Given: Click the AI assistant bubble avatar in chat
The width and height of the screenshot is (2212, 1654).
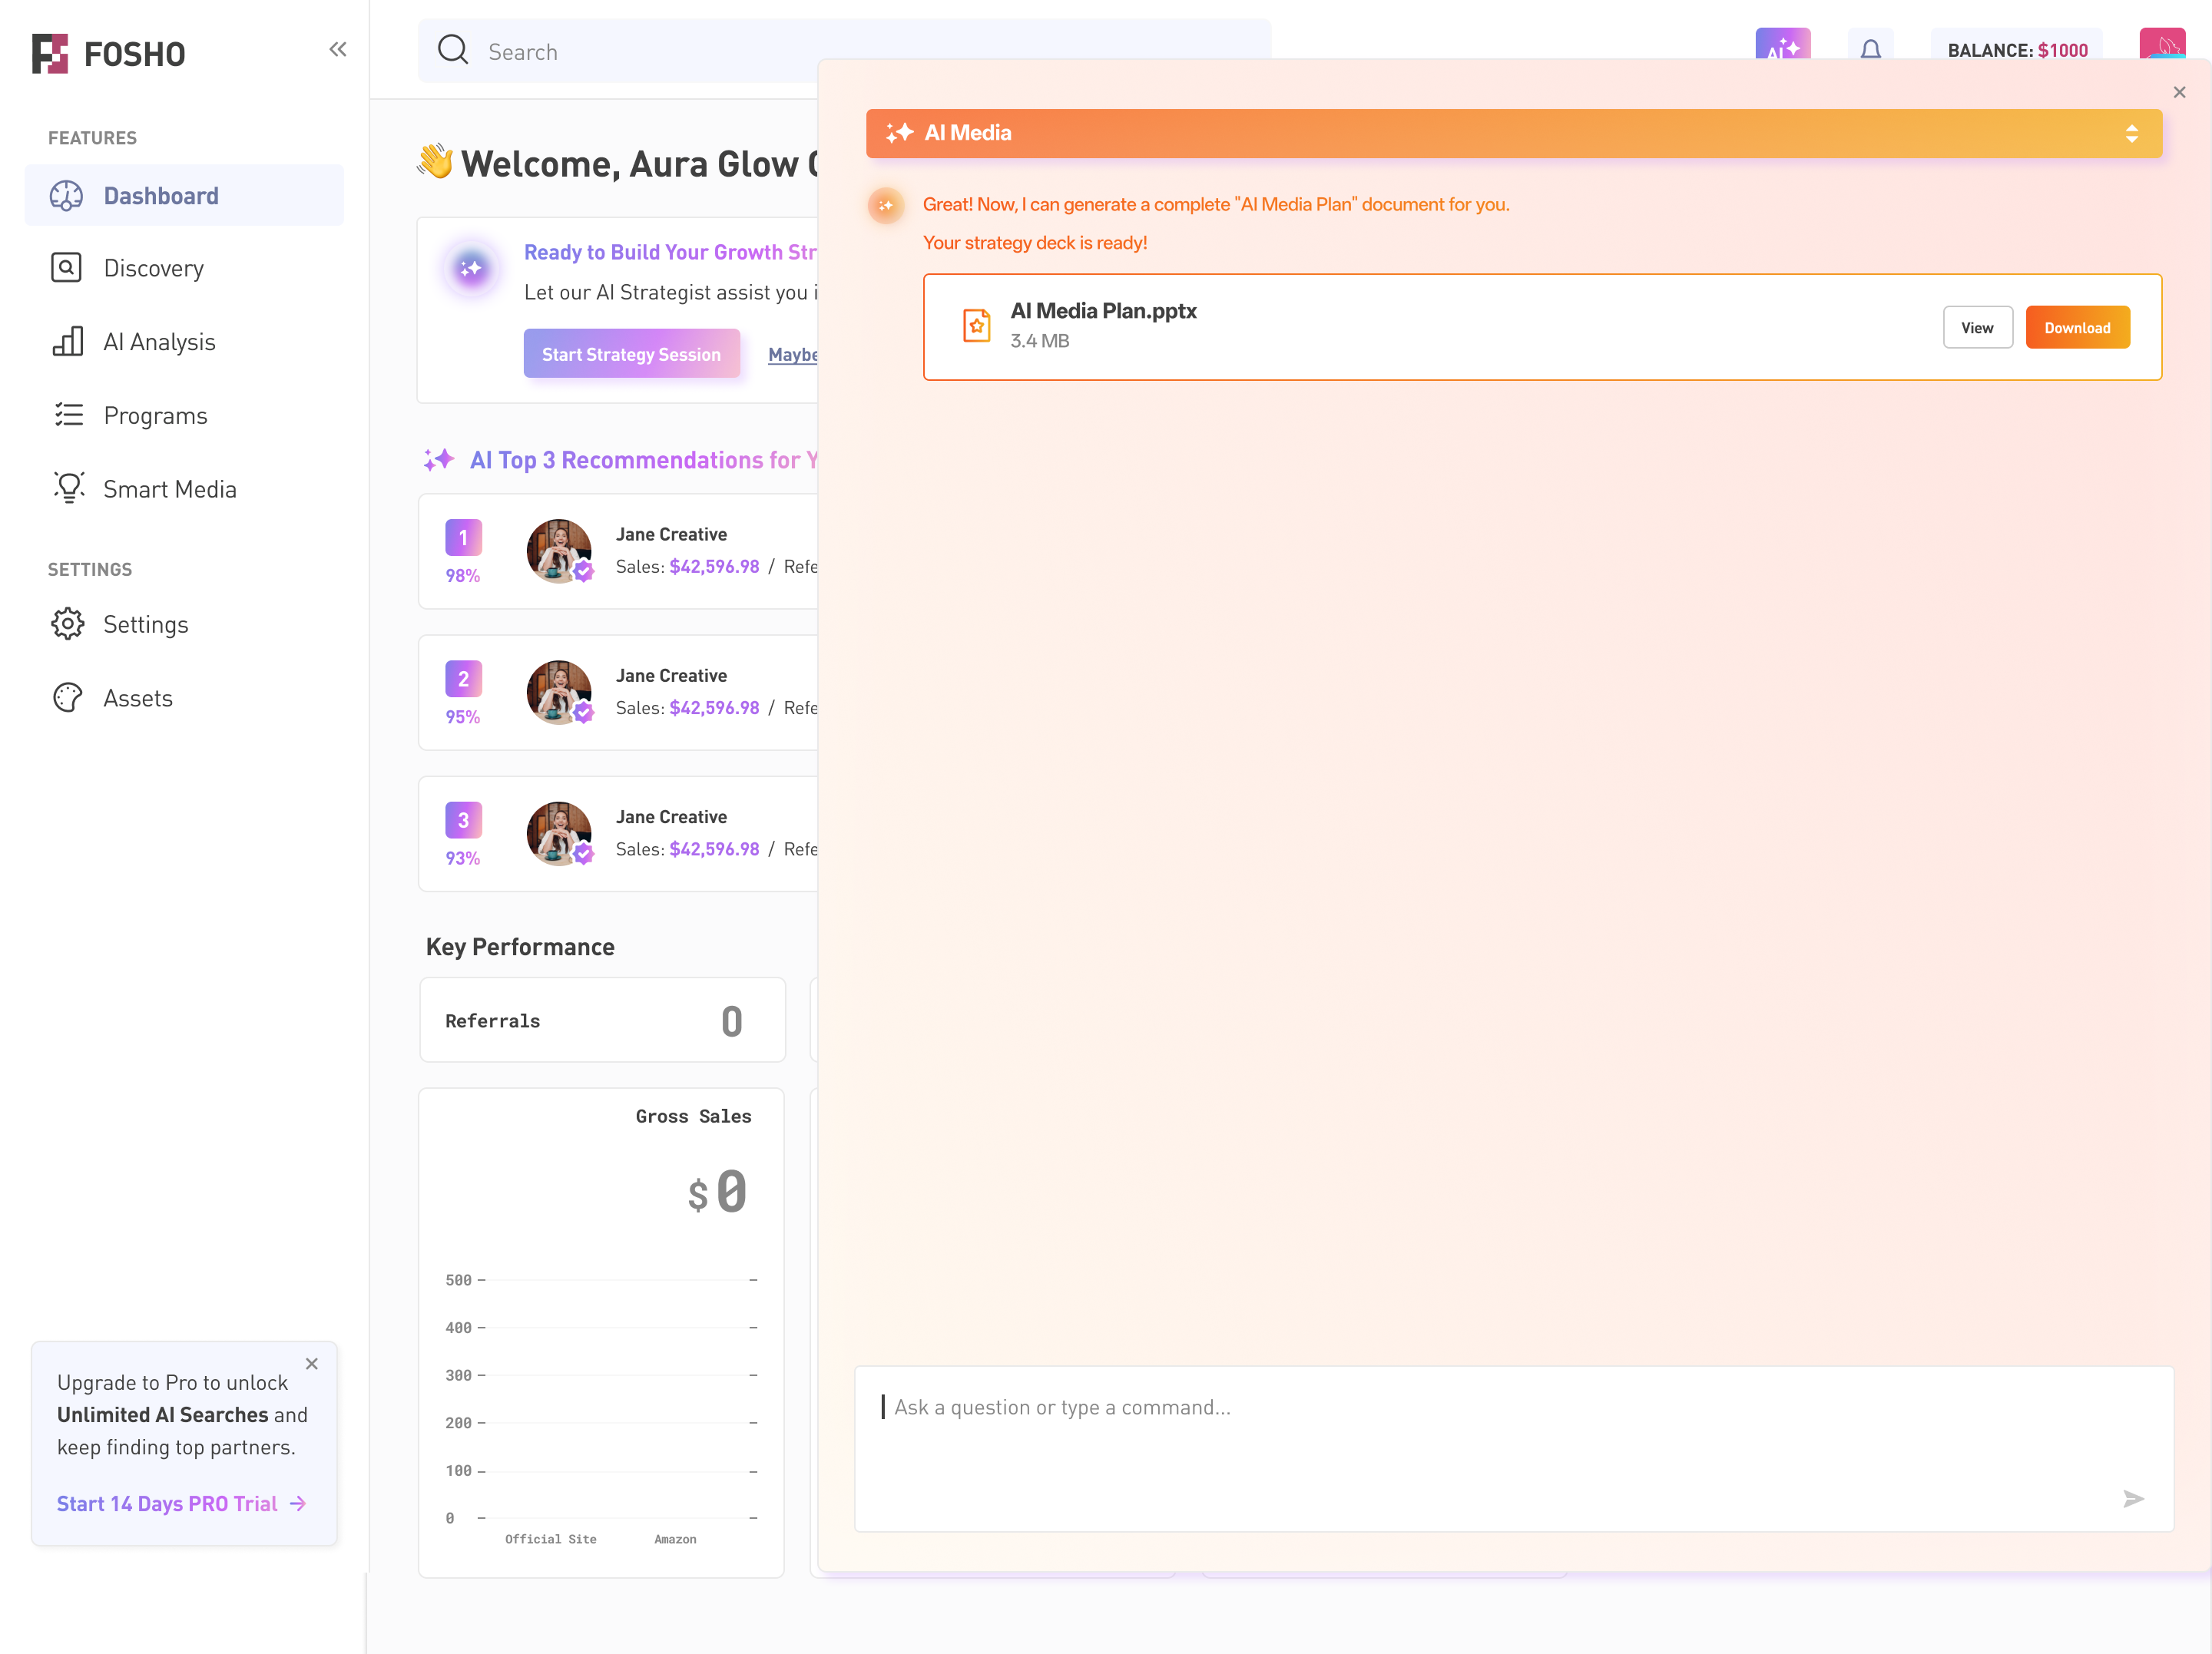Looking at the screenshot, I should point(885,206).
